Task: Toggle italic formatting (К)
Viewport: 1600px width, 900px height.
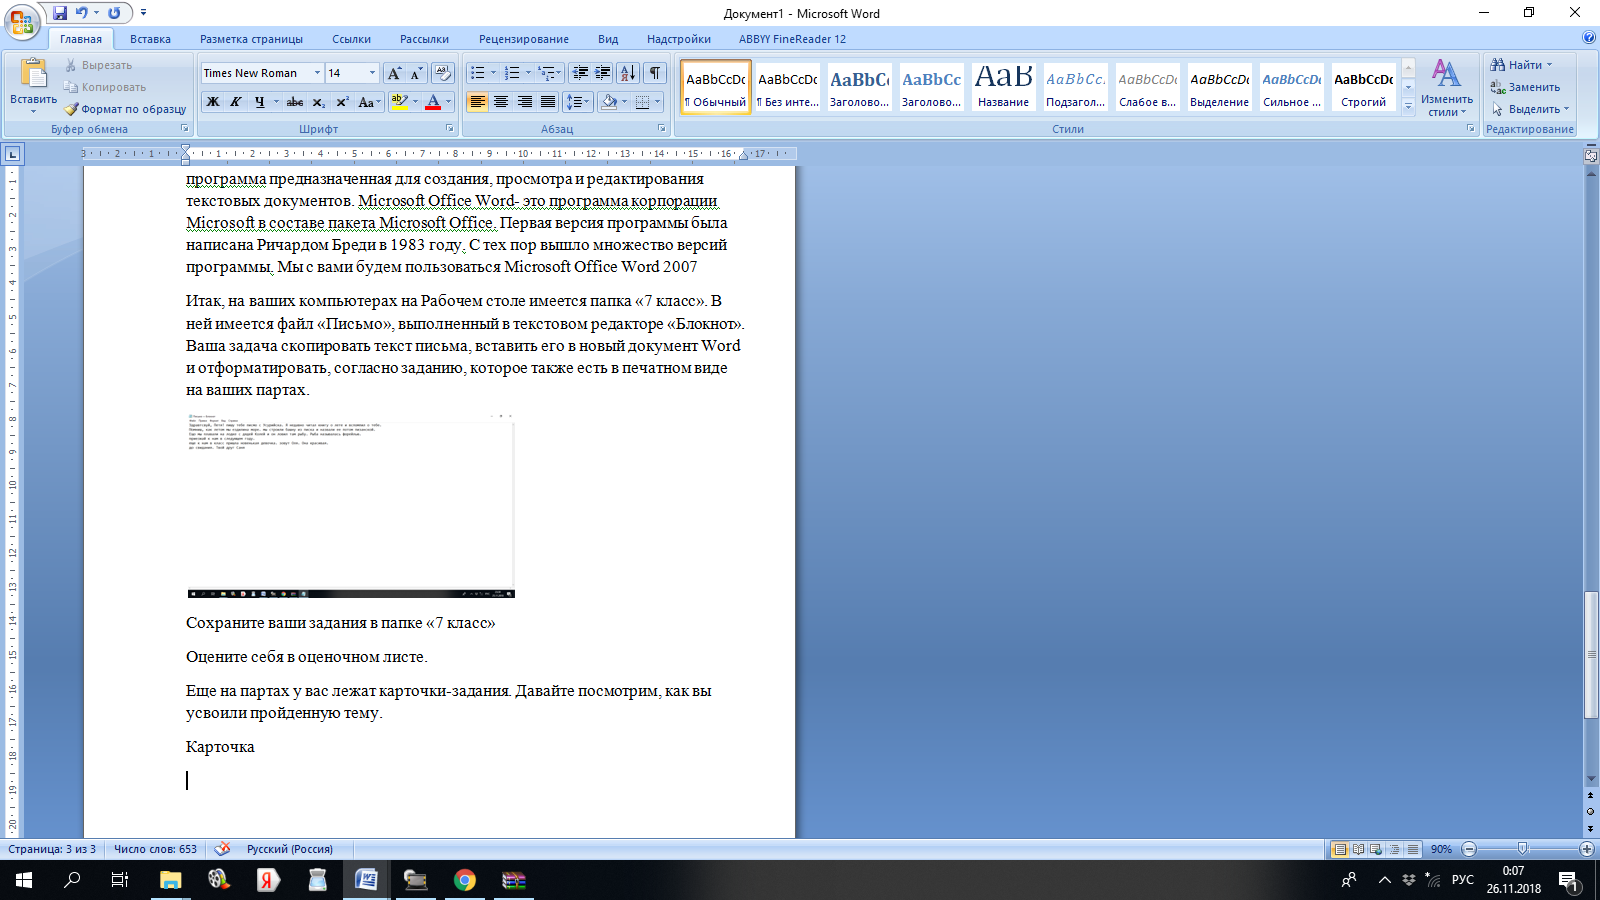Action: tap(236, 102)
